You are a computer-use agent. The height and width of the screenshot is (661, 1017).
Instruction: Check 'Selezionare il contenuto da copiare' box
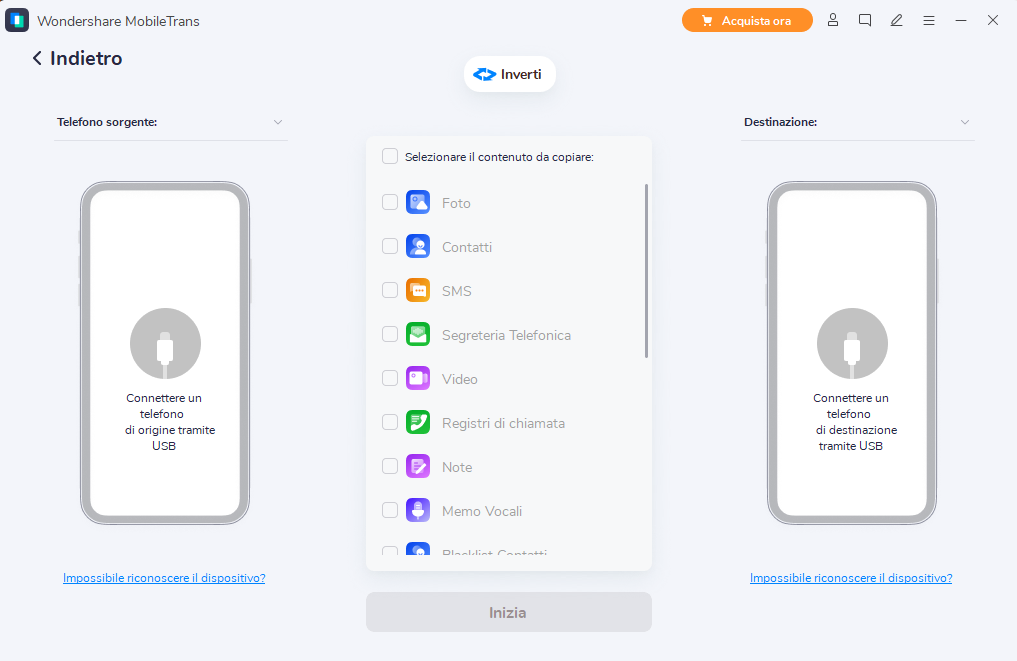point(390,156)
